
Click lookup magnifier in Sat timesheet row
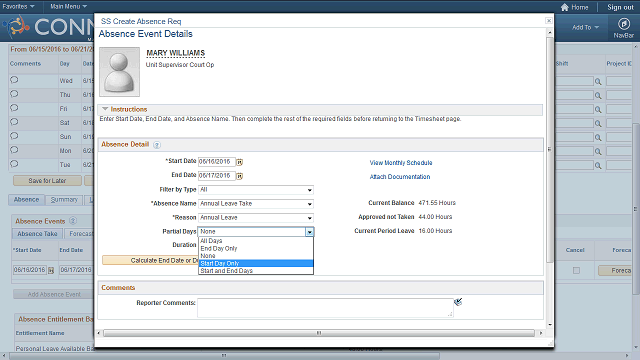point(598,123)
